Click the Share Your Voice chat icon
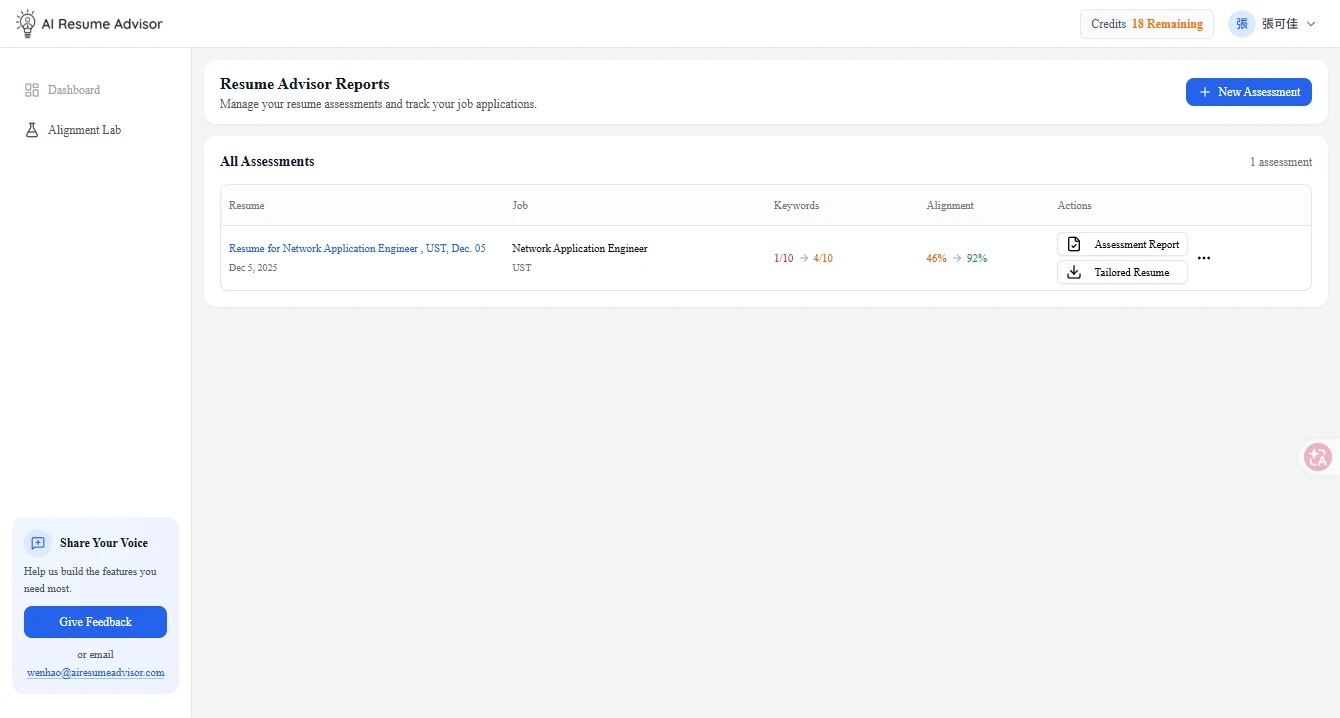This screenshot has width=1340, height=718. pos(38,543)
